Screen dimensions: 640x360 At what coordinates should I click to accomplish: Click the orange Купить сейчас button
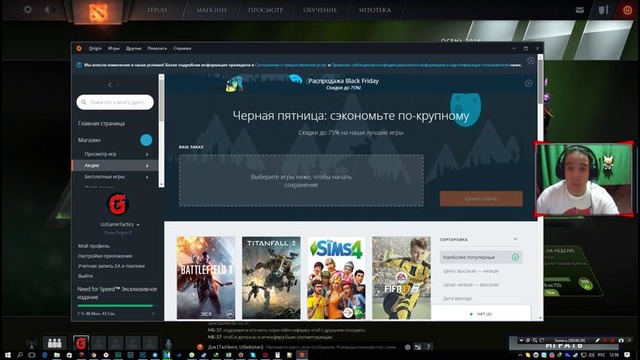tap(481, 199)
